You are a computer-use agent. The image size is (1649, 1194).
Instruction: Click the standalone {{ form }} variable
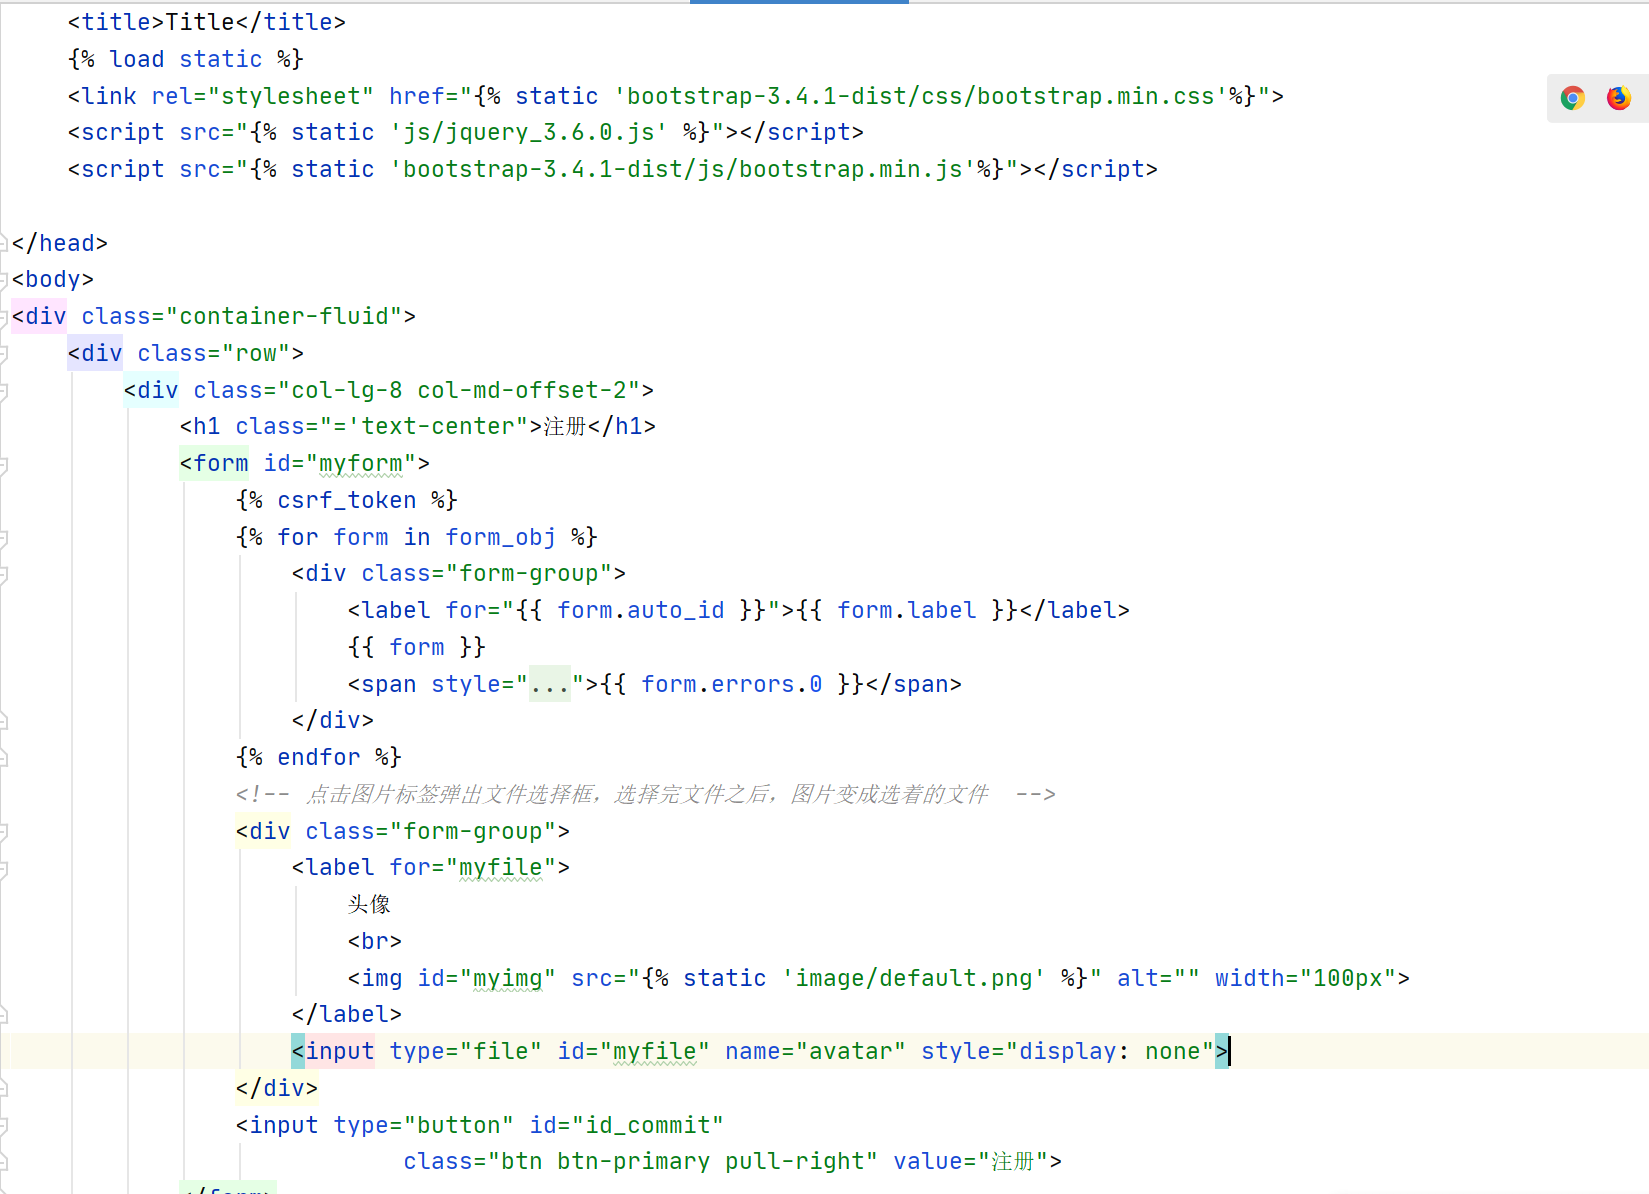[x=417, y=647]
